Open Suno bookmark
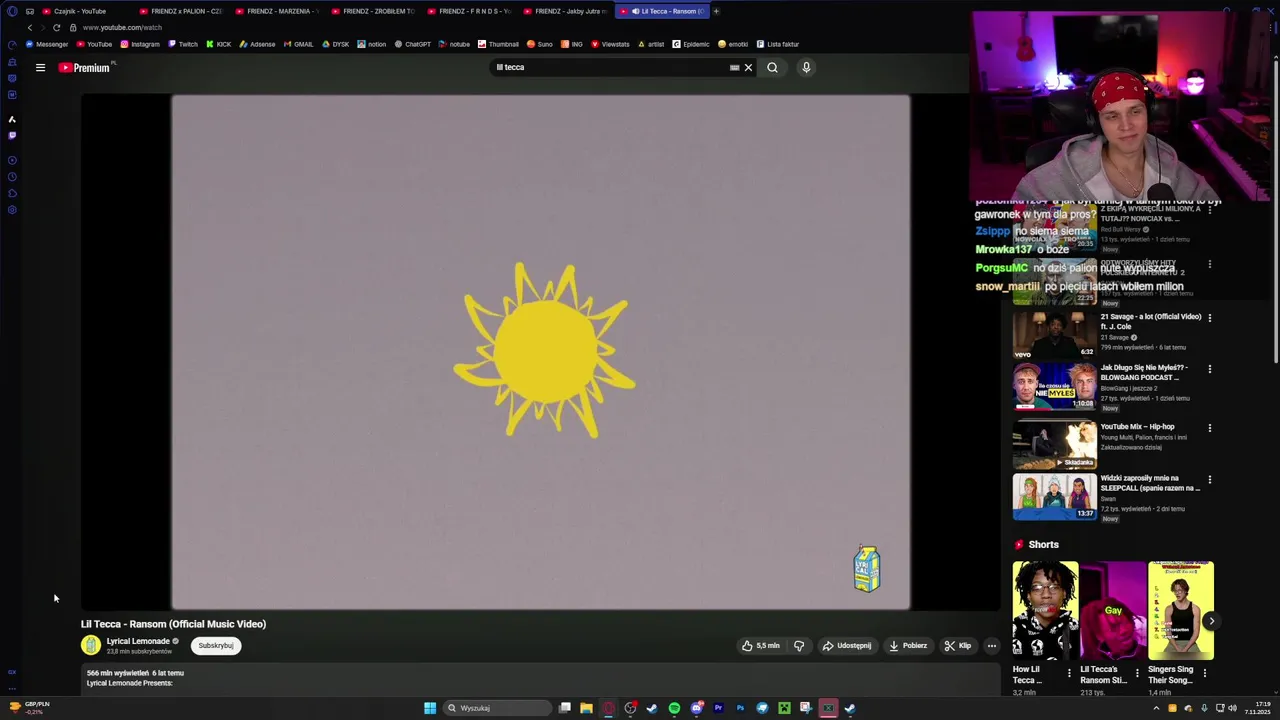Screen dimensions: 1280x720 click(x=539, y=44)
